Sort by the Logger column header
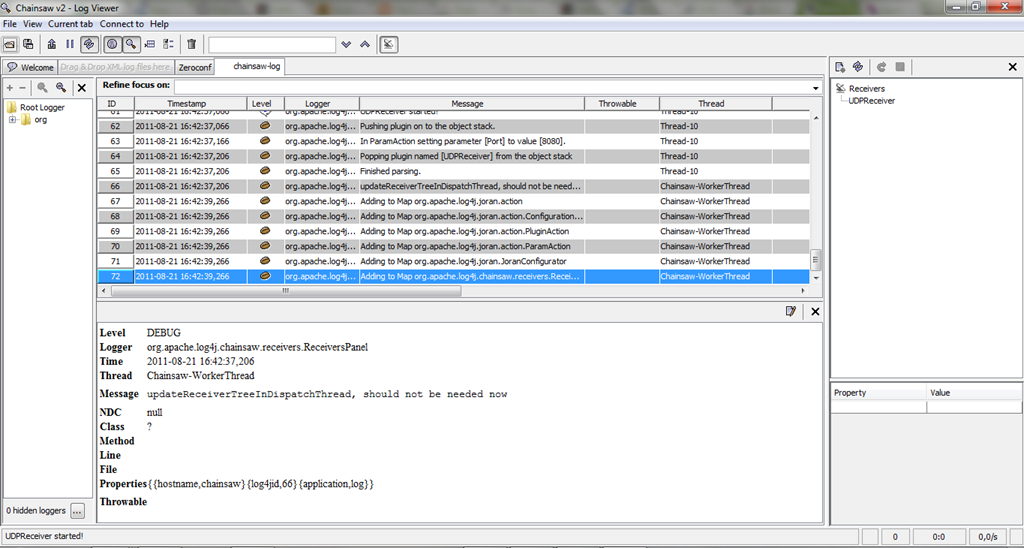Image resolution: width=1024 pixels, height=548 pixels. [322, 103]
